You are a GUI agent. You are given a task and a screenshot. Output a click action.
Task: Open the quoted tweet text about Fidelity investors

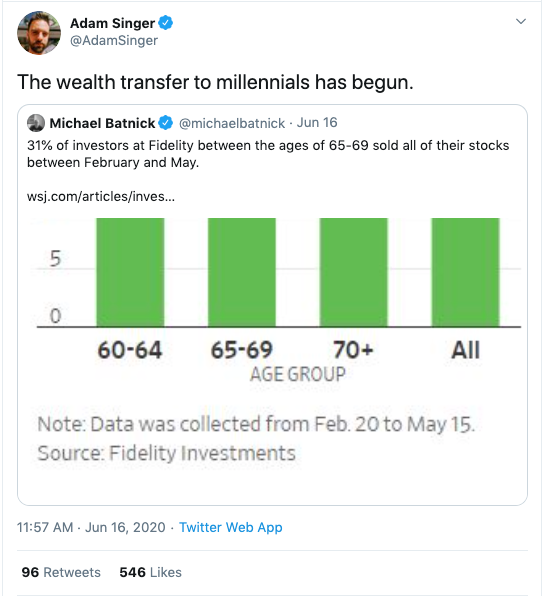(x=268, y=154)
